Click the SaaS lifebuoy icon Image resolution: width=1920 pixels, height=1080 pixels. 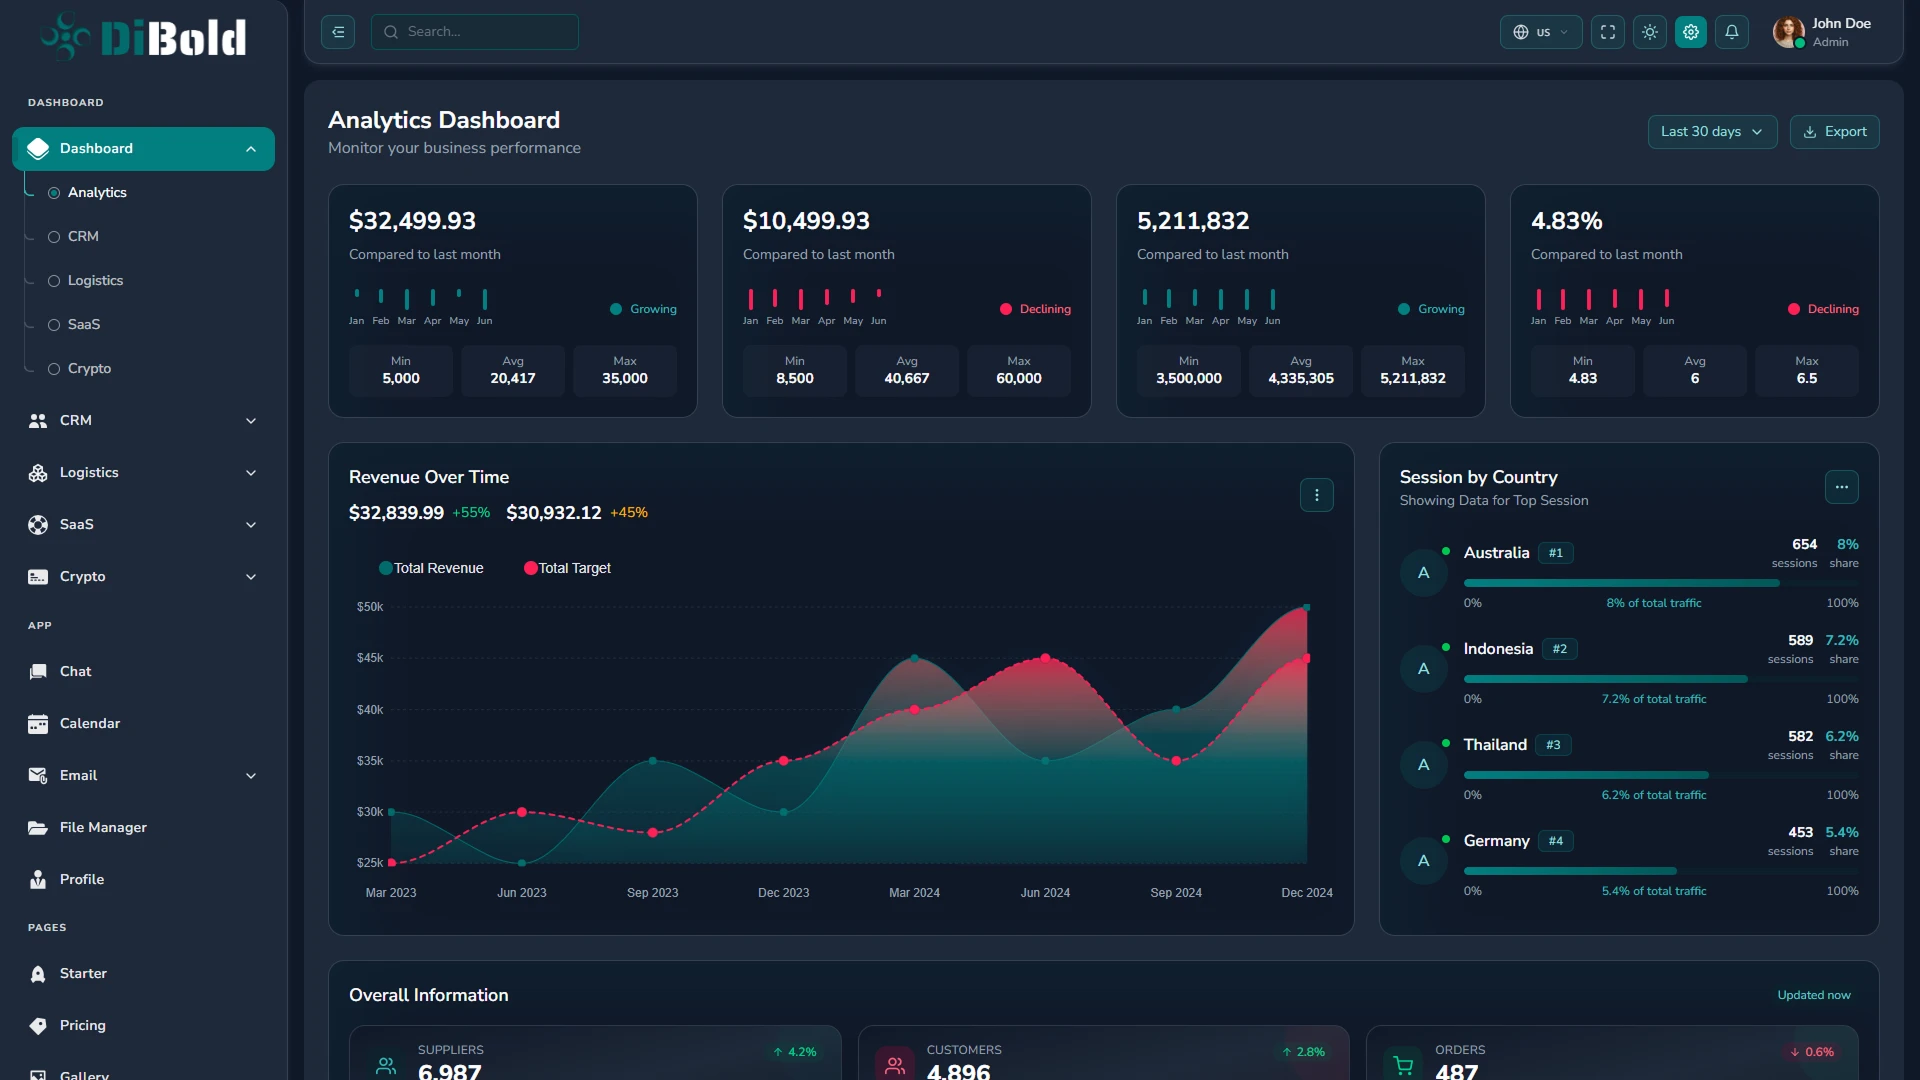tap(38, 525)
